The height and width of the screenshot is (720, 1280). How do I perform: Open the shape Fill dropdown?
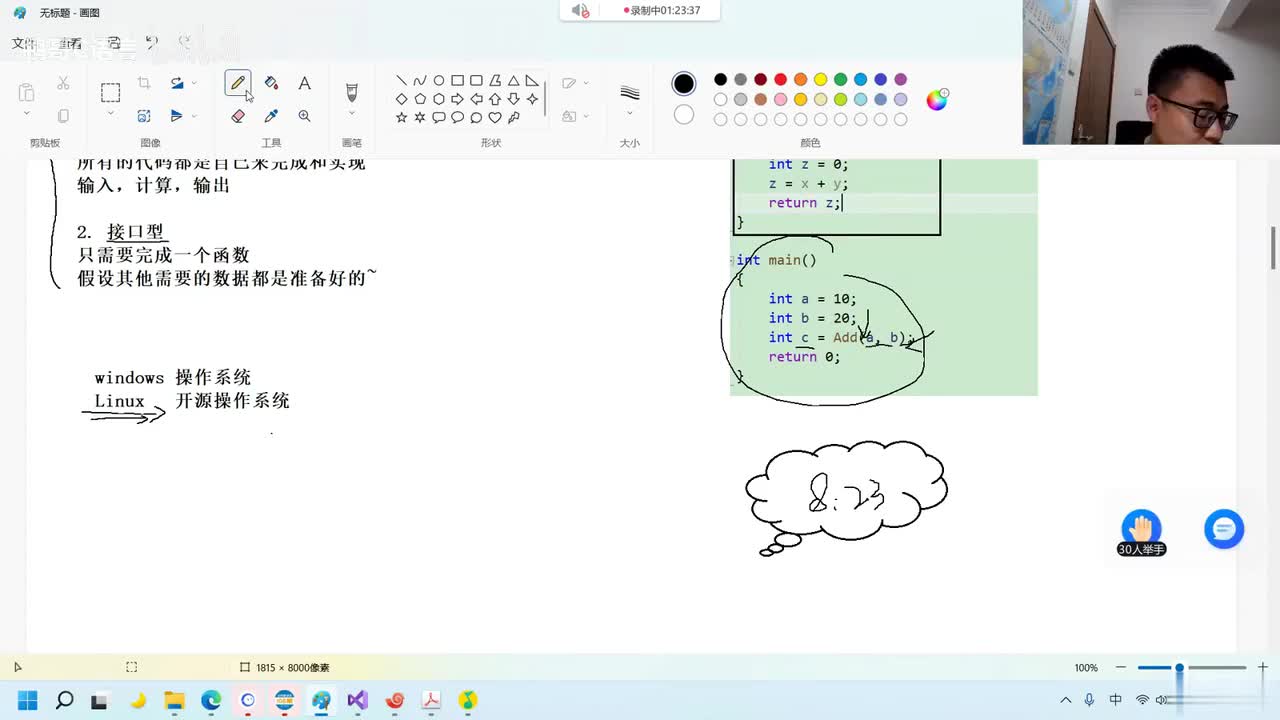(575, 116)
